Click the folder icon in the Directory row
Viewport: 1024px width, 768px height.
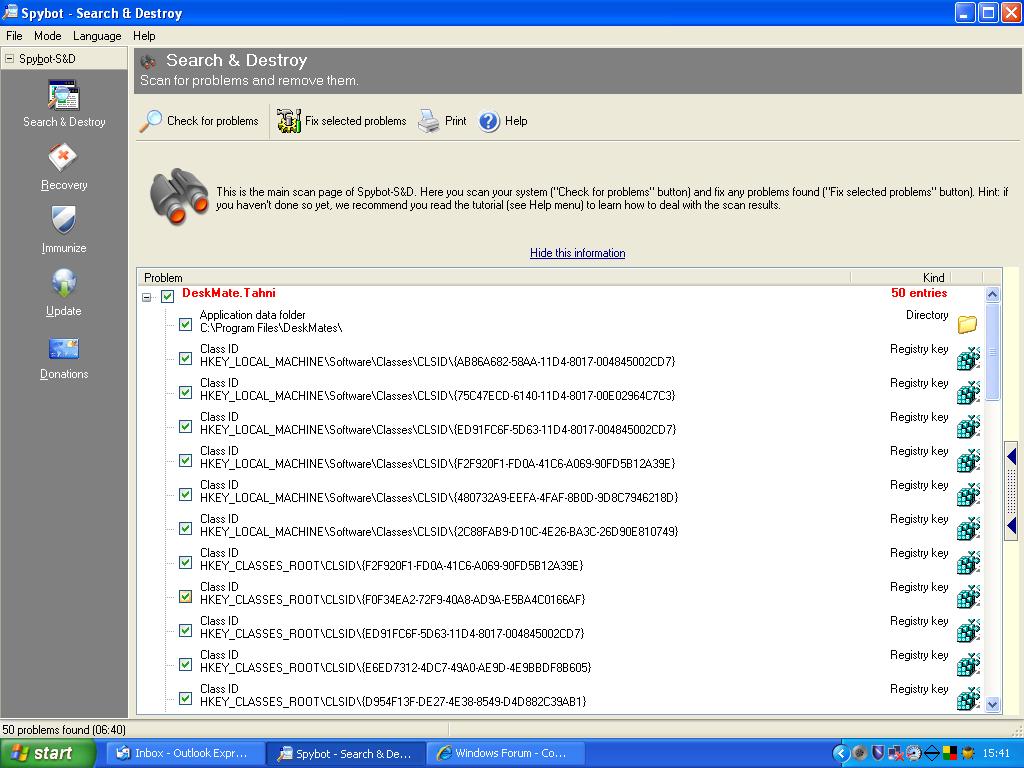pyautogui.click(x=967, y=324)
